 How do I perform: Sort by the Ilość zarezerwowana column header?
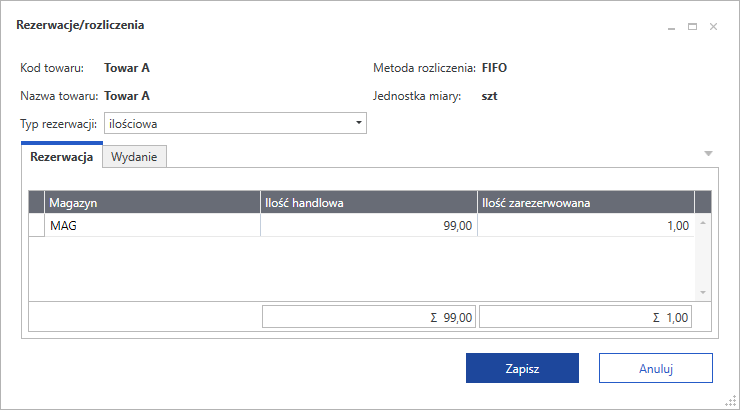[585, 203]
